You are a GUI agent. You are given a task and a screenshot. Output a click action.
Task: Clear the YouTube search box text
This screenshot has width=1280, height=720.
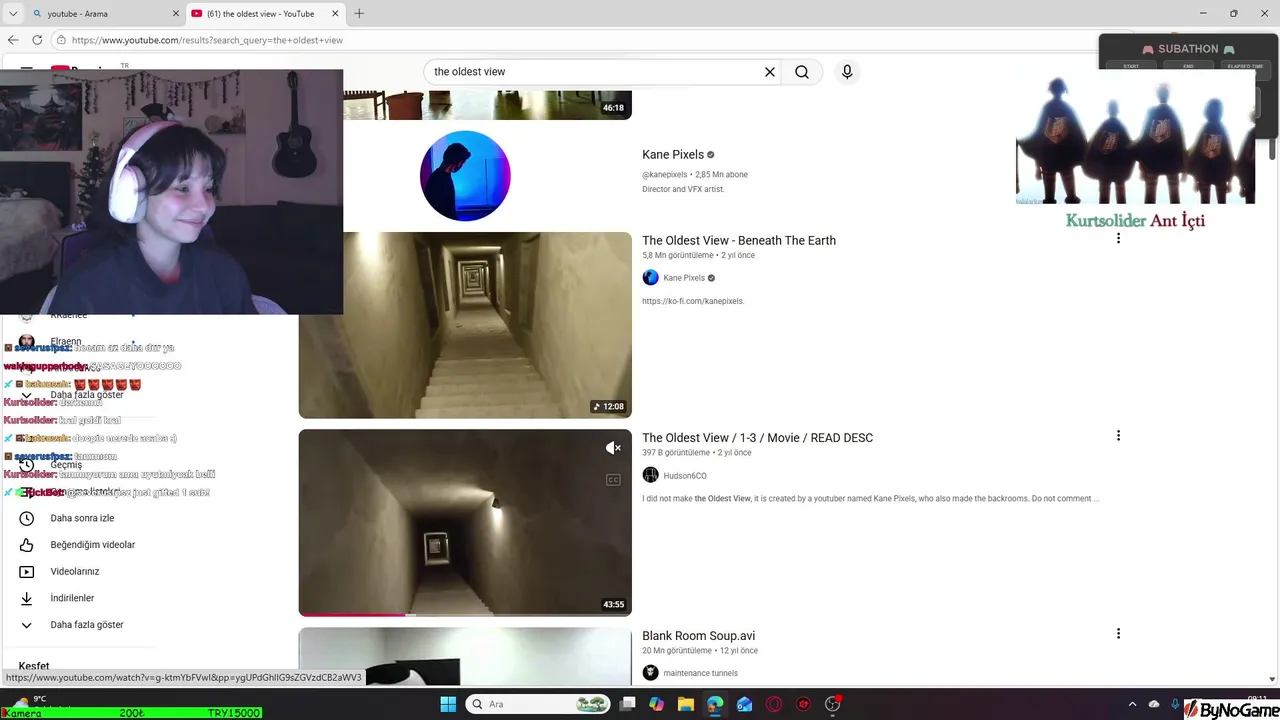tap(770, 72)
